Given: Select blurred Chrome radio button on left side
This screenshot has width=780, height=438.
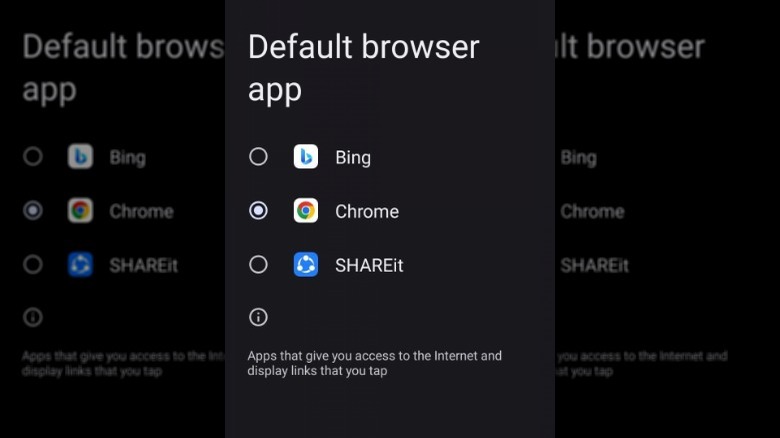Looking at the screenshot, I should coord(33,211).
